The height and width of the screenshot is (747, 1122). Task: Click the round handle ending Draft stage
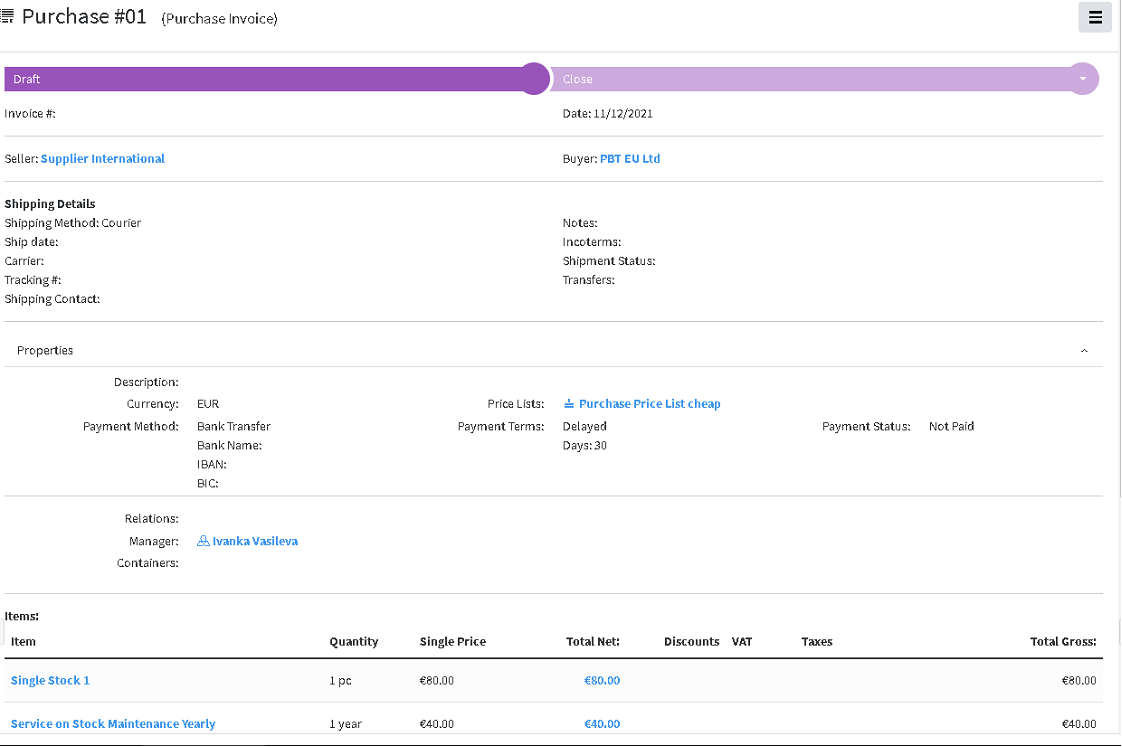(534, 79)
